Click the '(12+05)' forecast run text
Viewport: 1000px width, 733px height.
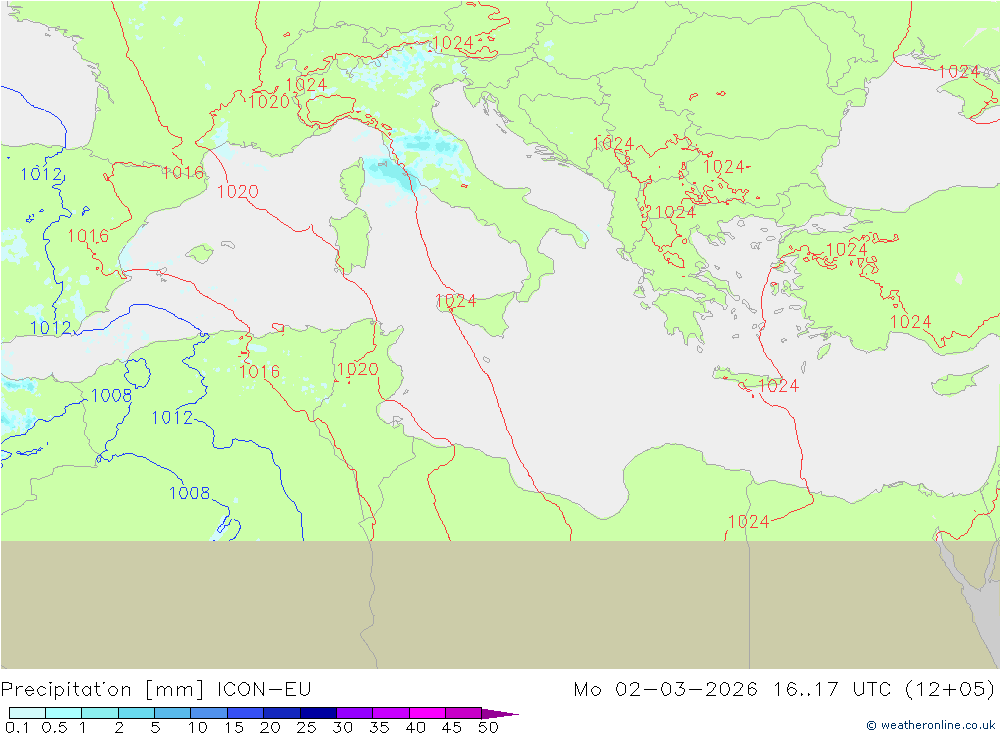click(950, 690)
